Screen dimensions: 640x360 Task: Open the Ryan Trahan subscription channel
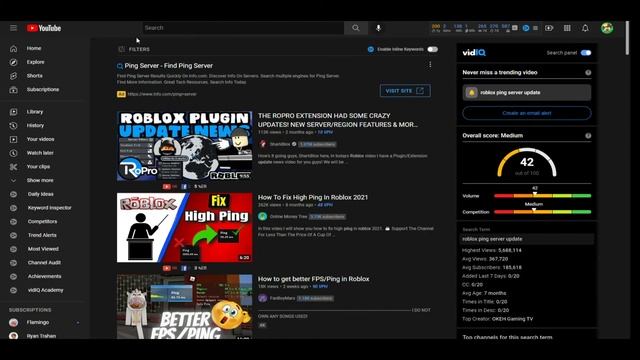(x=41, y=336)
